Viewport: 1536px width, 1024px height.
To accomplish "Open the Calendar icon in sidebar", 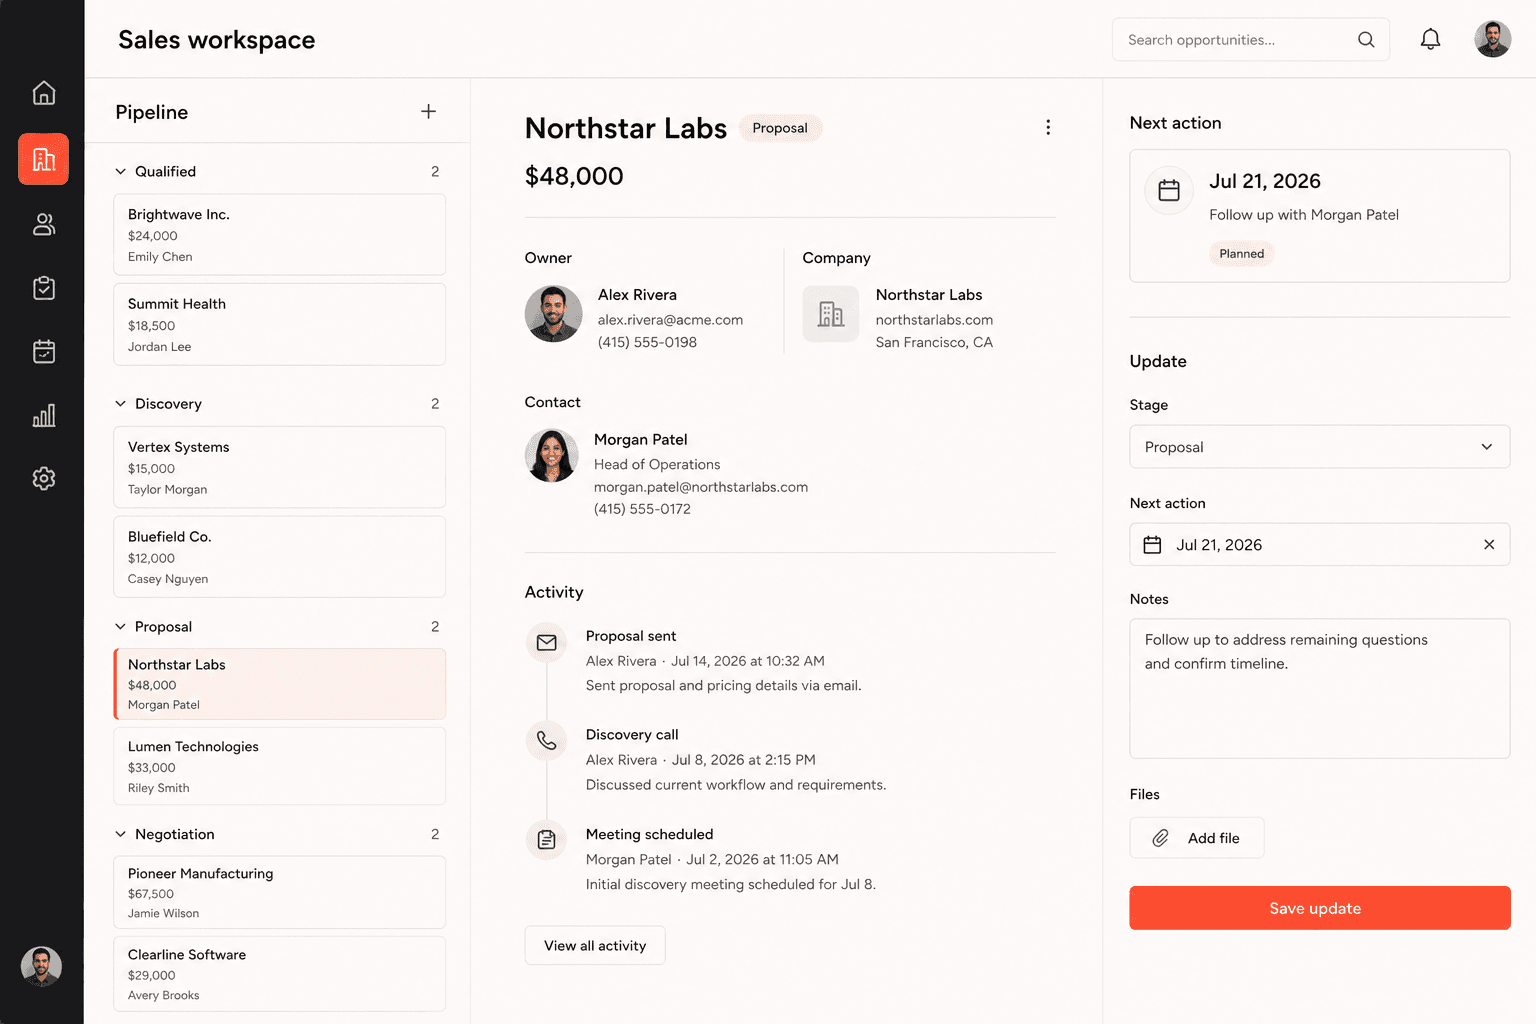I will (43, 351).
